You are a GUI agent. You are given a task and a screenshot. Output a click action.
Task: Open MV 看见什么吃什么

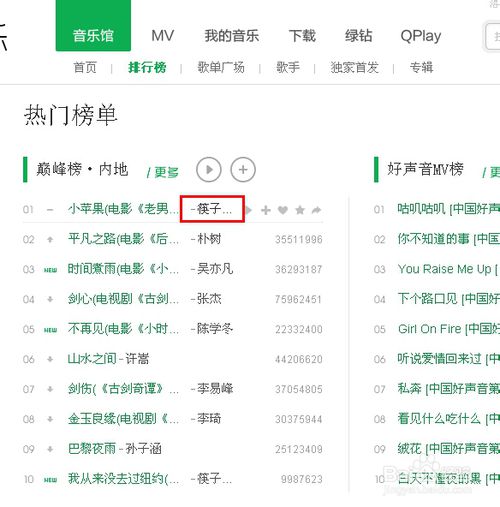pyautogui.click(x=448, y=419)
